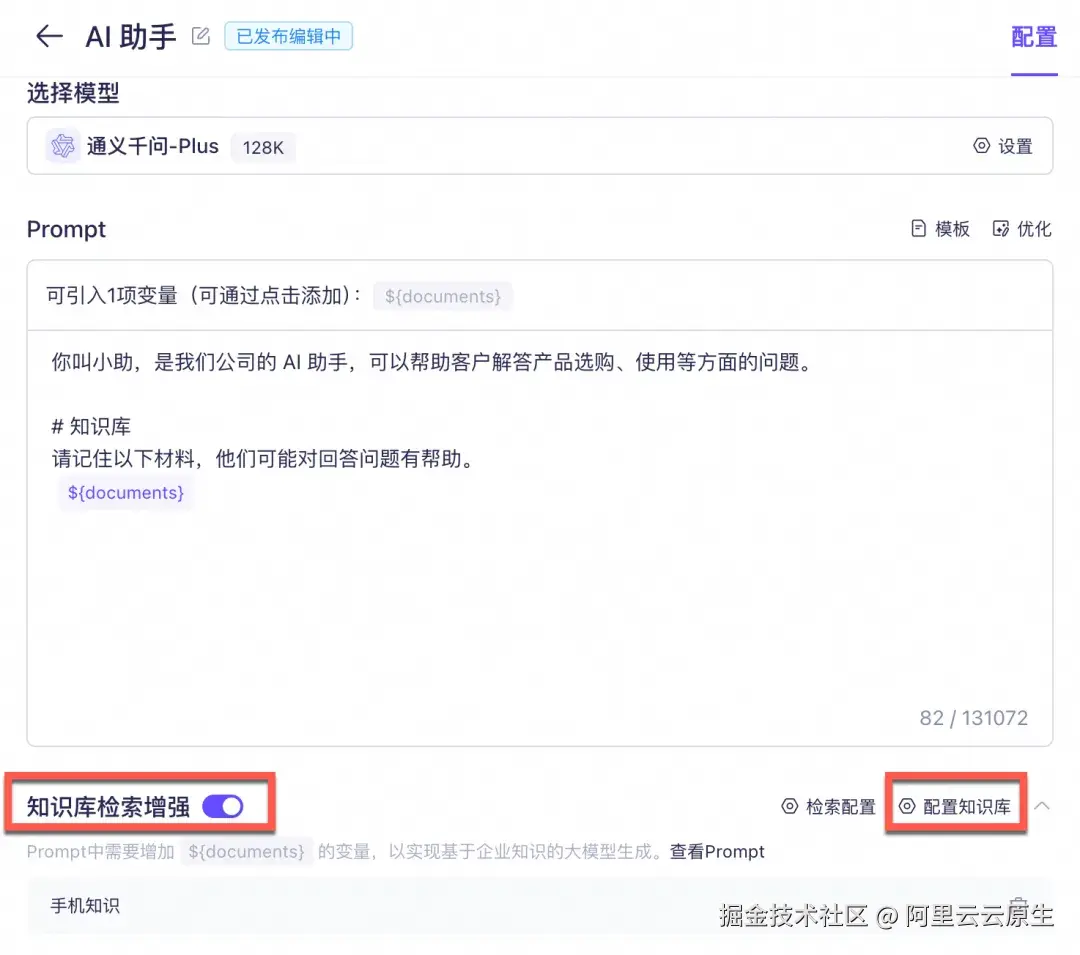Image resolution: width=1080 pixels, height=955 pixels.
Task: Disable the 知识库检索增强 toggle
Action: click(x=222, y=806)
